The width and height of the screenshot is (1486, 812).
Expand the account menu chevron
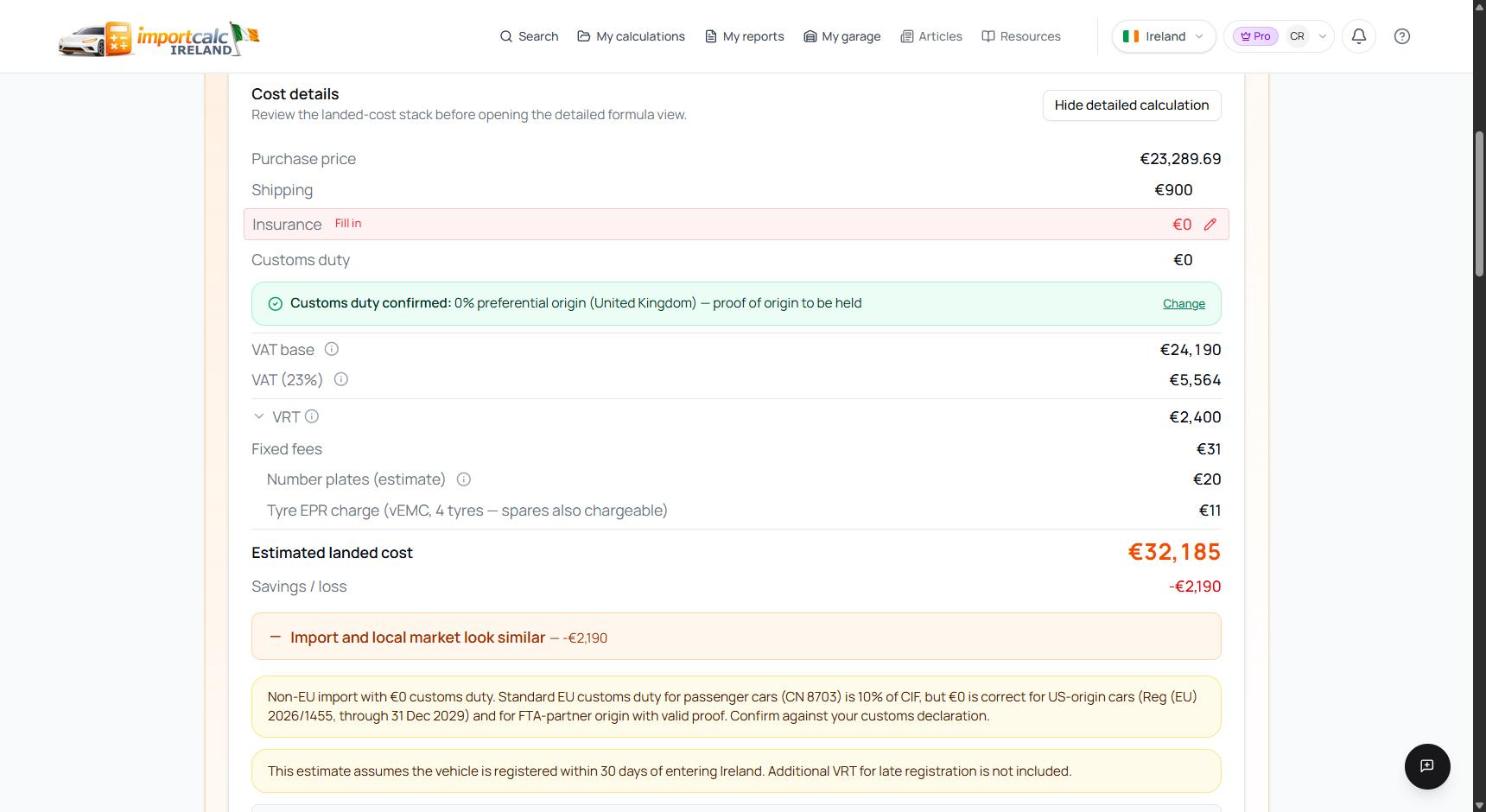pyautogui.click(x=1322, y=36)
